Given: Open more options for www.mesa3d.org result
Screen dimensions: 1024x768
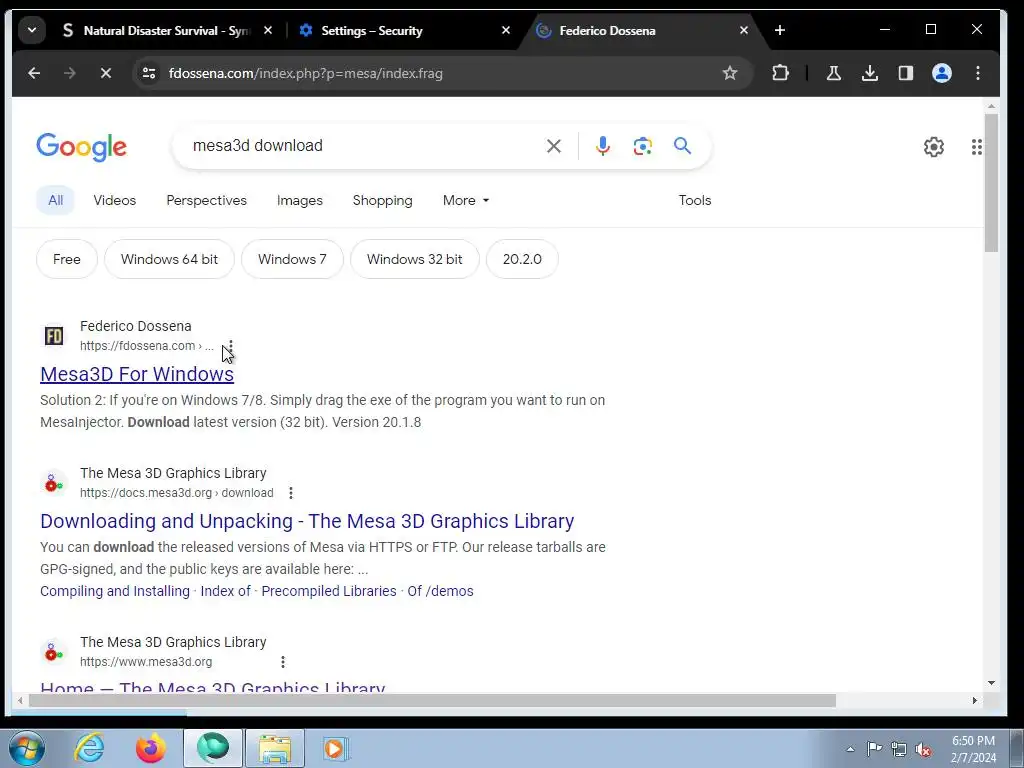Looking at the screenshot, I should [x=283, y=662].
